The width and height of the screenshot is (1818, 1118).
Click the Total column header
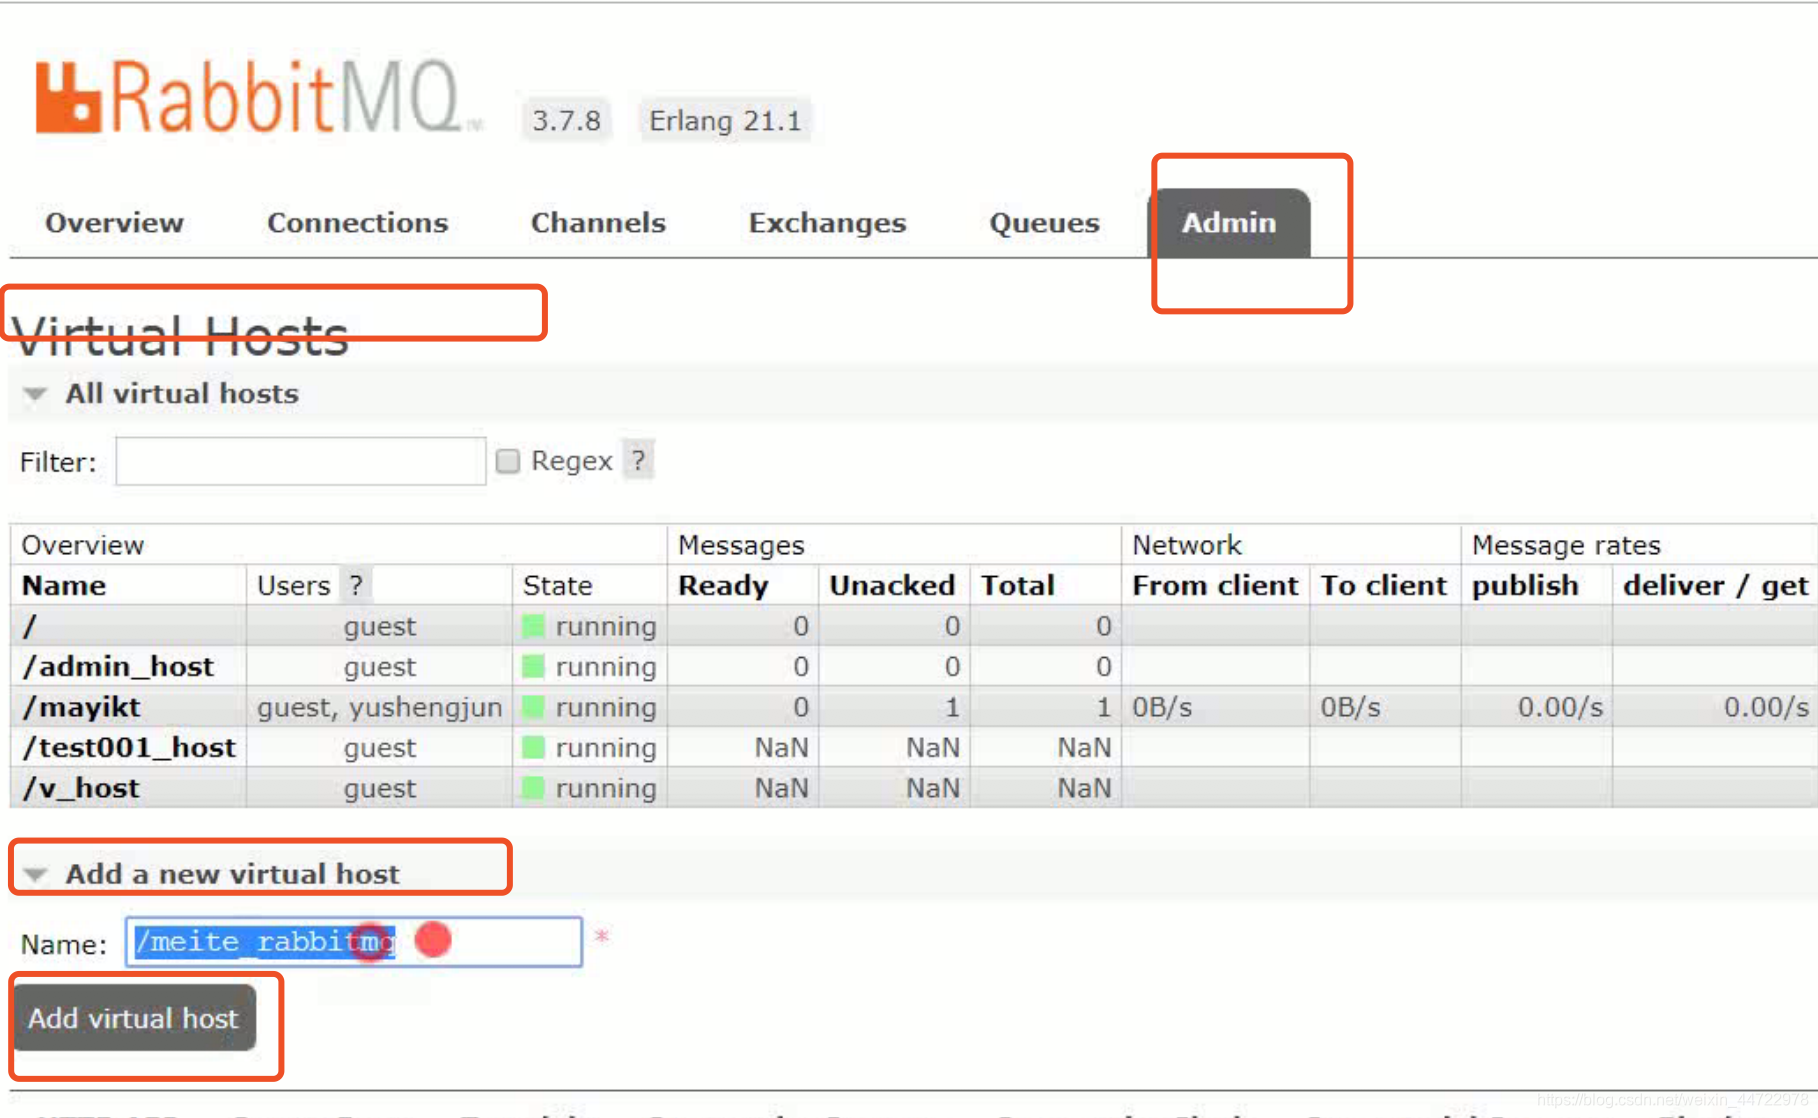[x=1018, y=585]
